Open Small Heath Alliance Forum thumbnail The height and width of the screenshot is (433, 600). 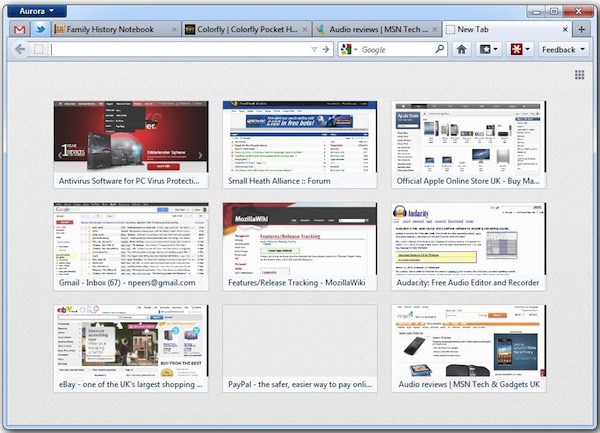[x=300, y=137]
